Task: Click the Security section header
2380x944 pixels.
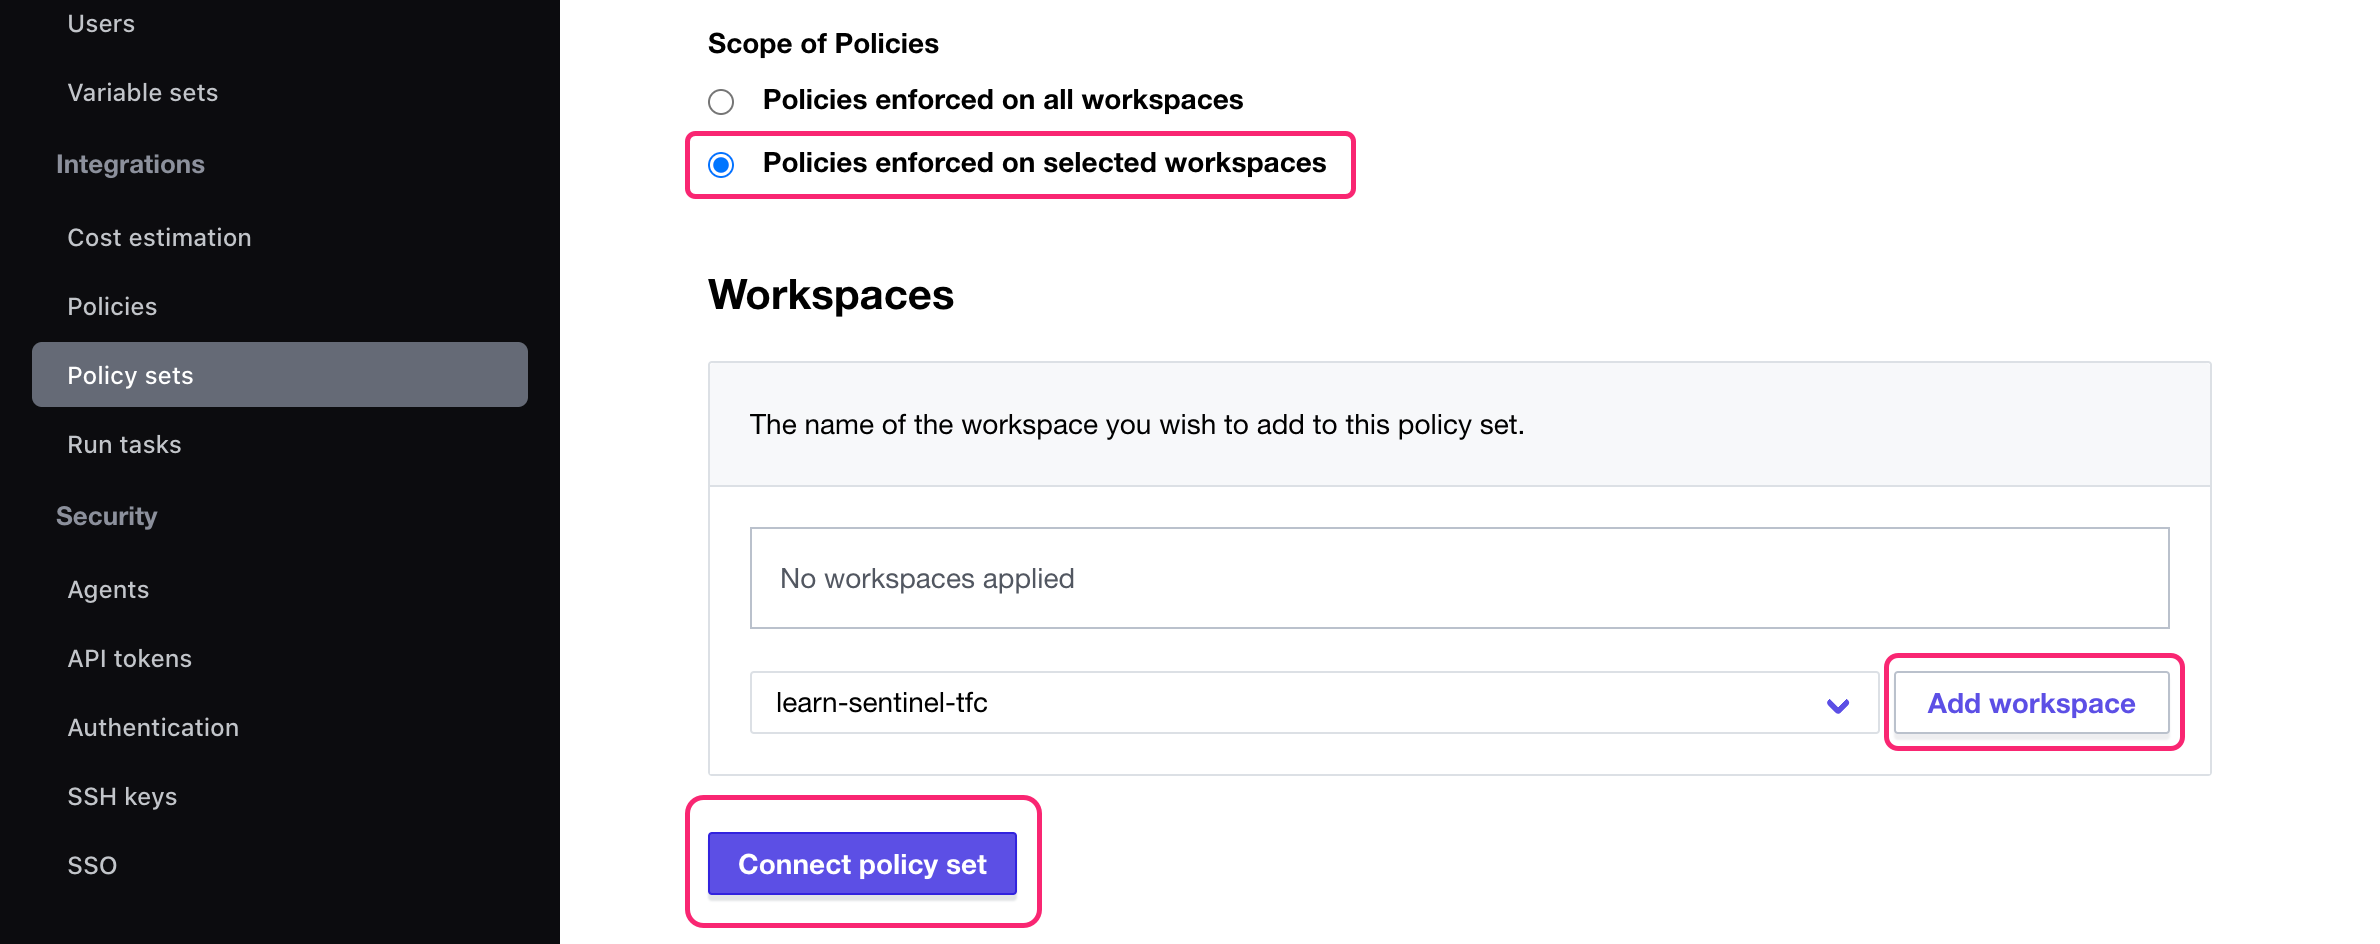Action: tap(107, 516)
